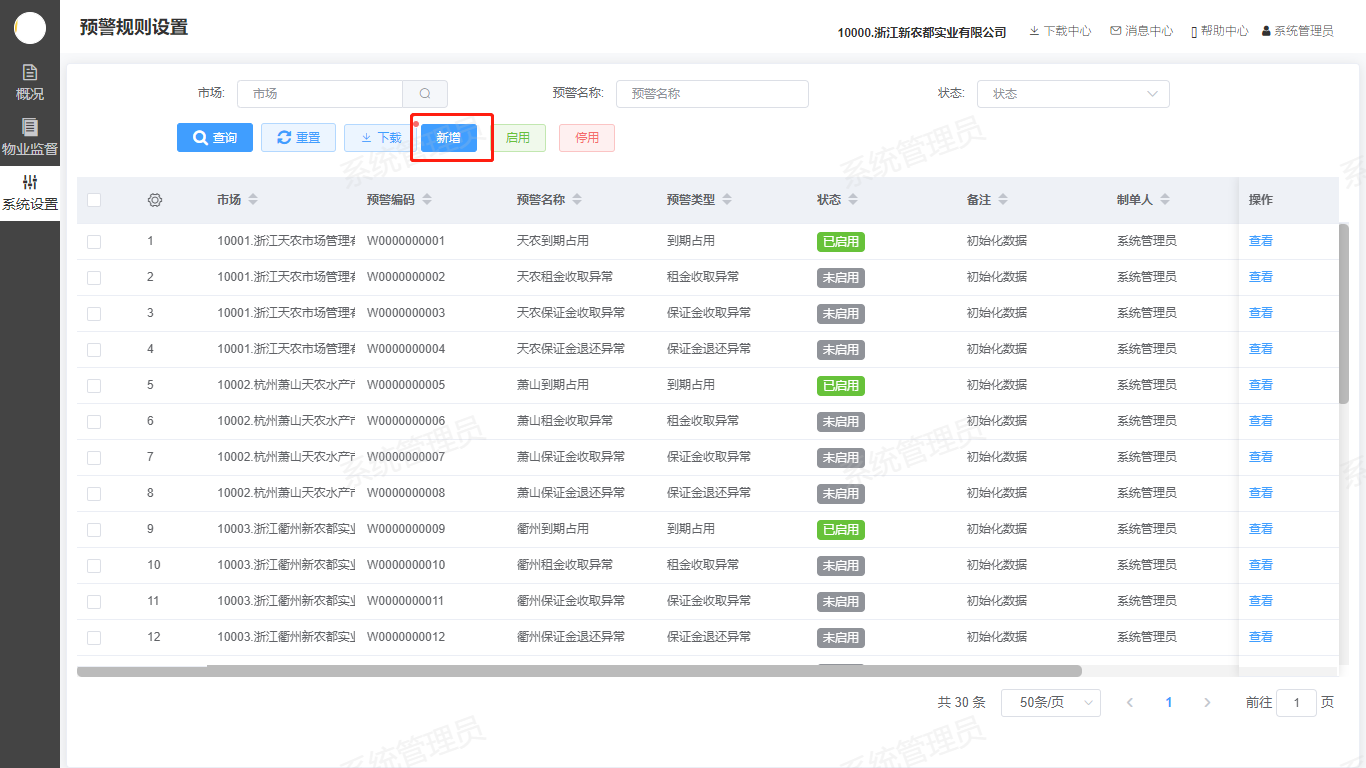Screen dimensions: 1366x768
Task: Click the horizontal table scrollbar
Action: point(579,671)
